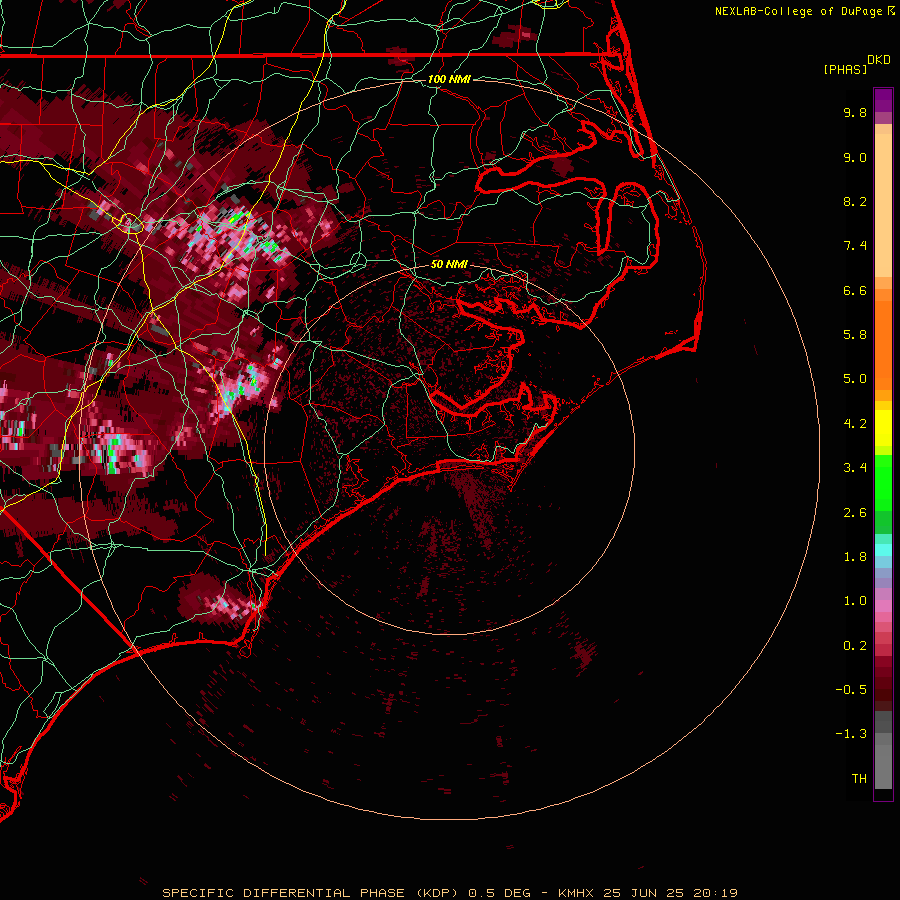Pick the light peach band of the color scale

click(x=883, y=205)
